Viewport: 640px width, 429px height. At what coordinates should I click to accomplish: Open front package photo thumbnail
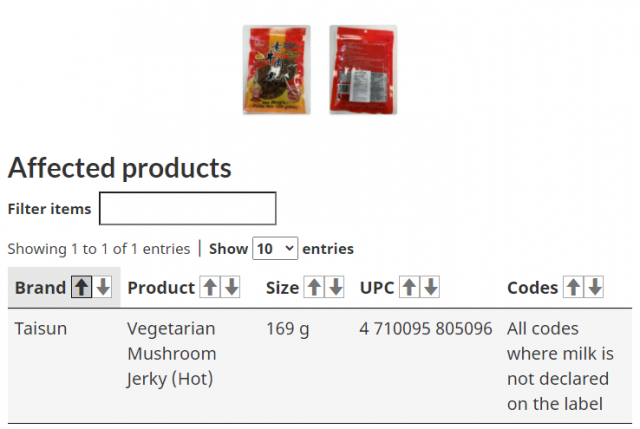point(276,69)
